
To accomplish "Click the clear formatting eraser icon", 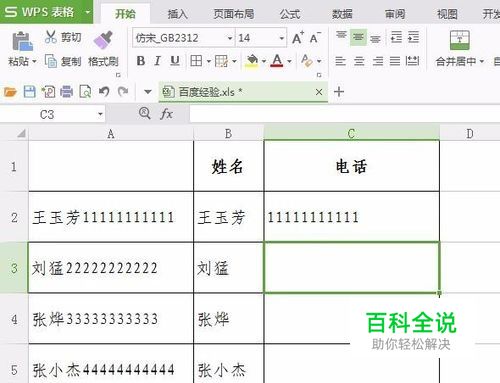I will [307, 61].
